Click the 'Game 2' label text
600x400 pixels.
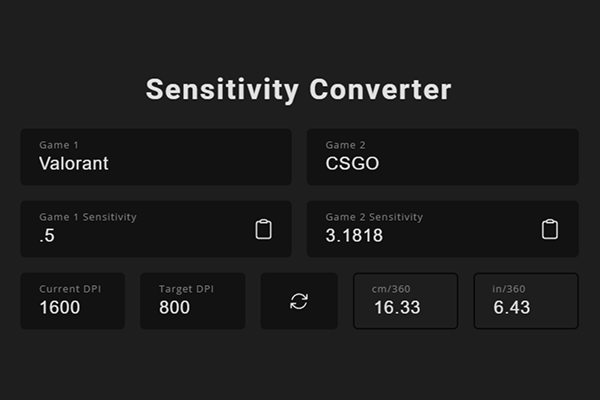[345, 145]
